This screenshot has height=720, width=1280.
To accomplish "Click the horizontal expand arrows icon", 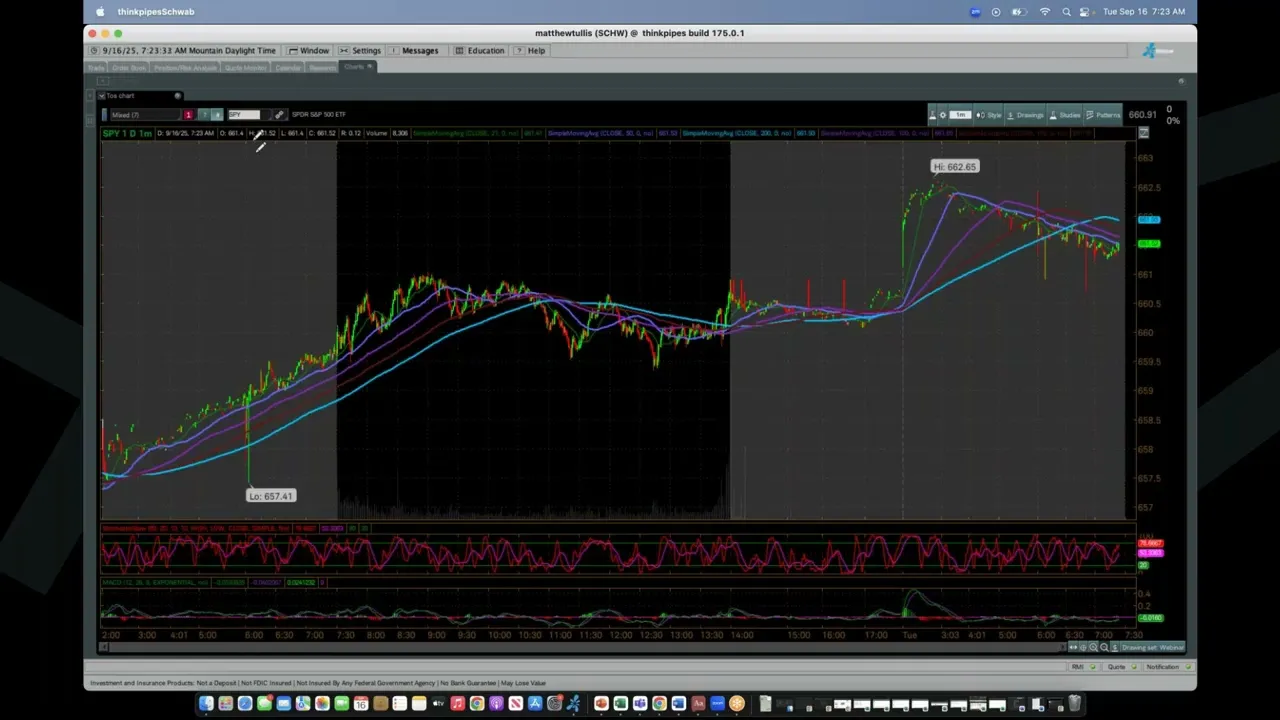I will [x=1073, y=648].
